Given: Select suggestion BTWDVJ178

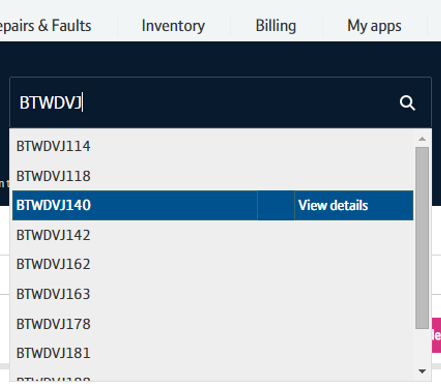Looking at the screenshot, I should 213,324.
